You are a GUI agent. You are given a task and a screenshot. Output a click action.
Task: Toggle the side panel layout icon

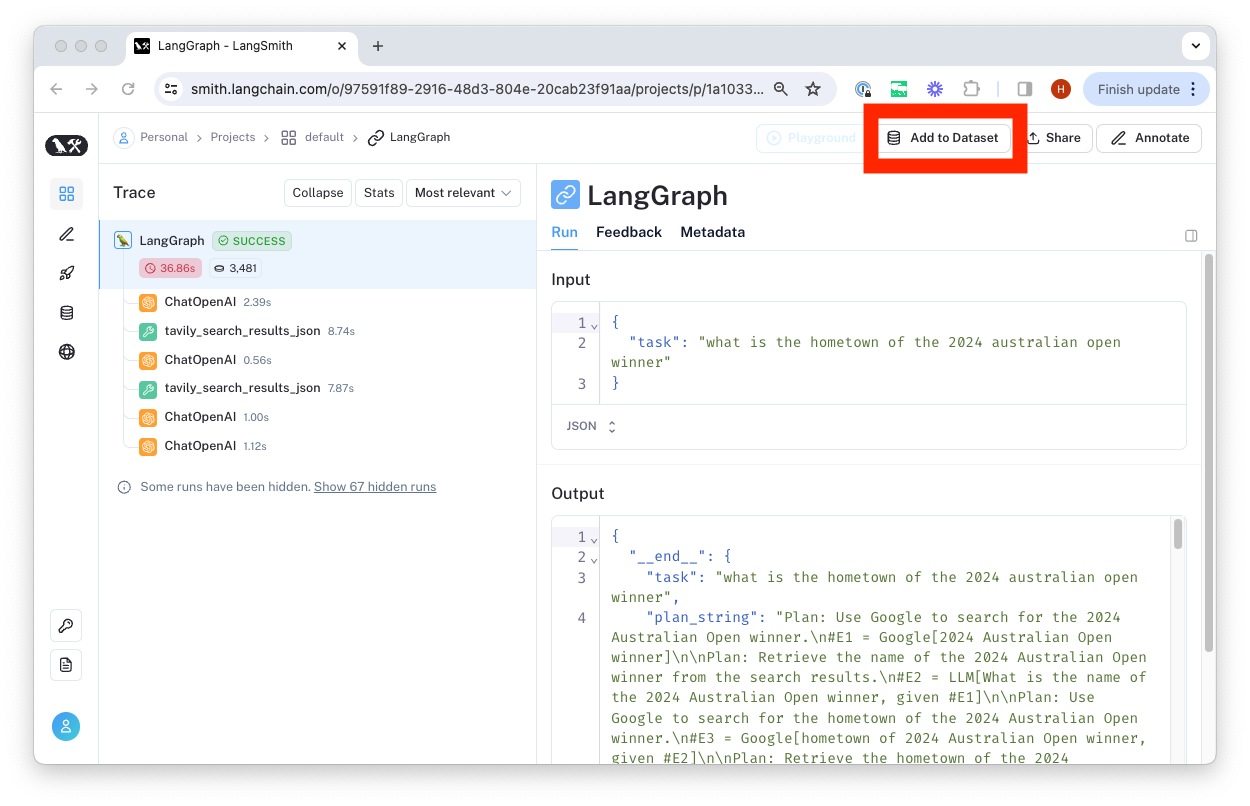(x=1191, y=236)
